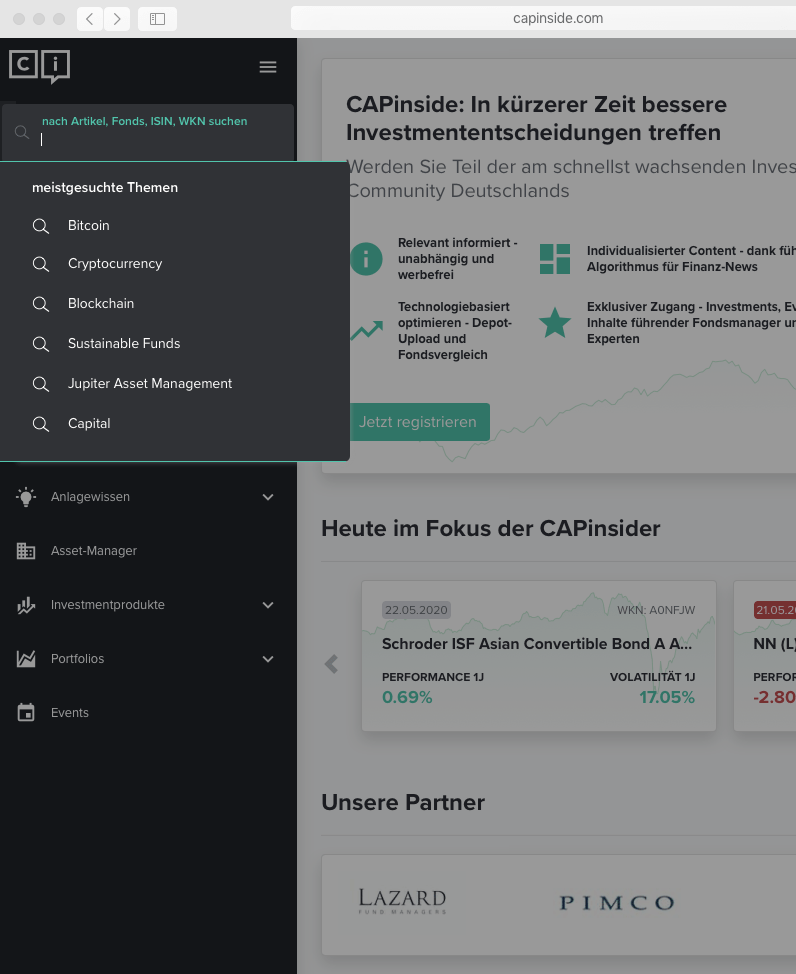
Task: Expand the Portfolios submenu chevron
Action: click(x=268, y=659)
